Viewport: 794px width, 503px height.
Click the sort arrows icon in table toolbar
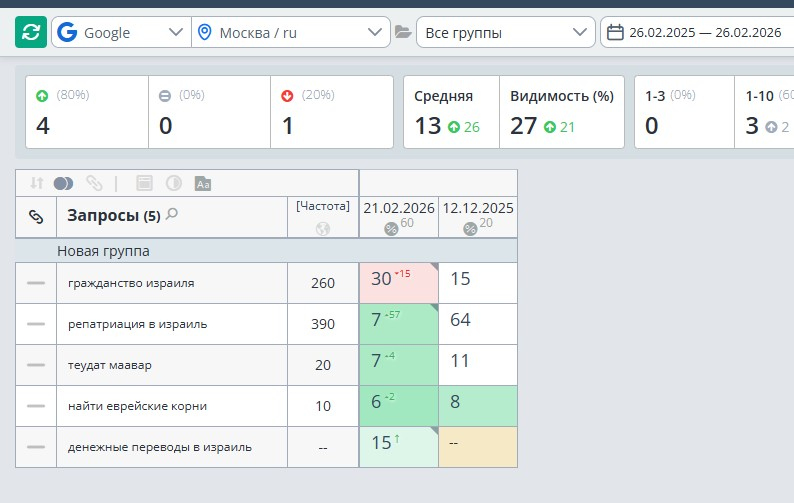(x=36, y=183)
